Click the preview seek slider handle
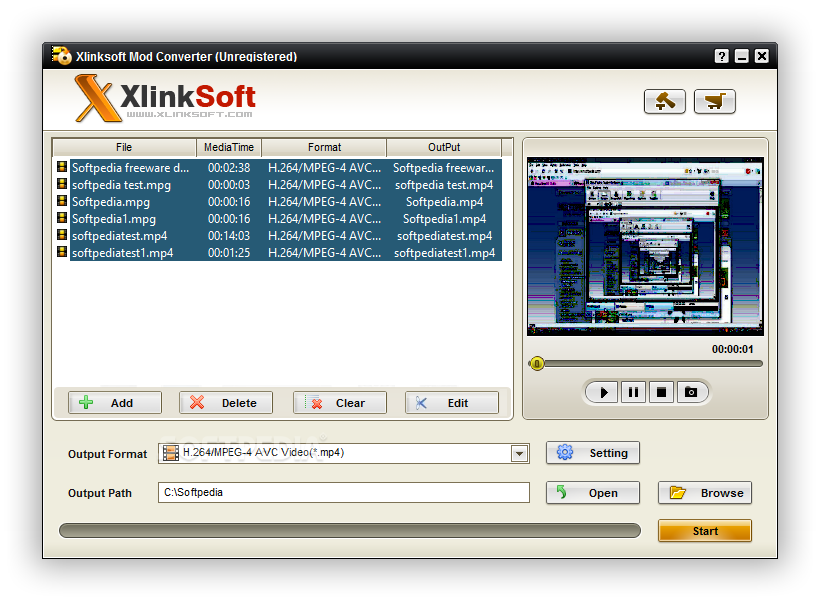 (537, 364)
